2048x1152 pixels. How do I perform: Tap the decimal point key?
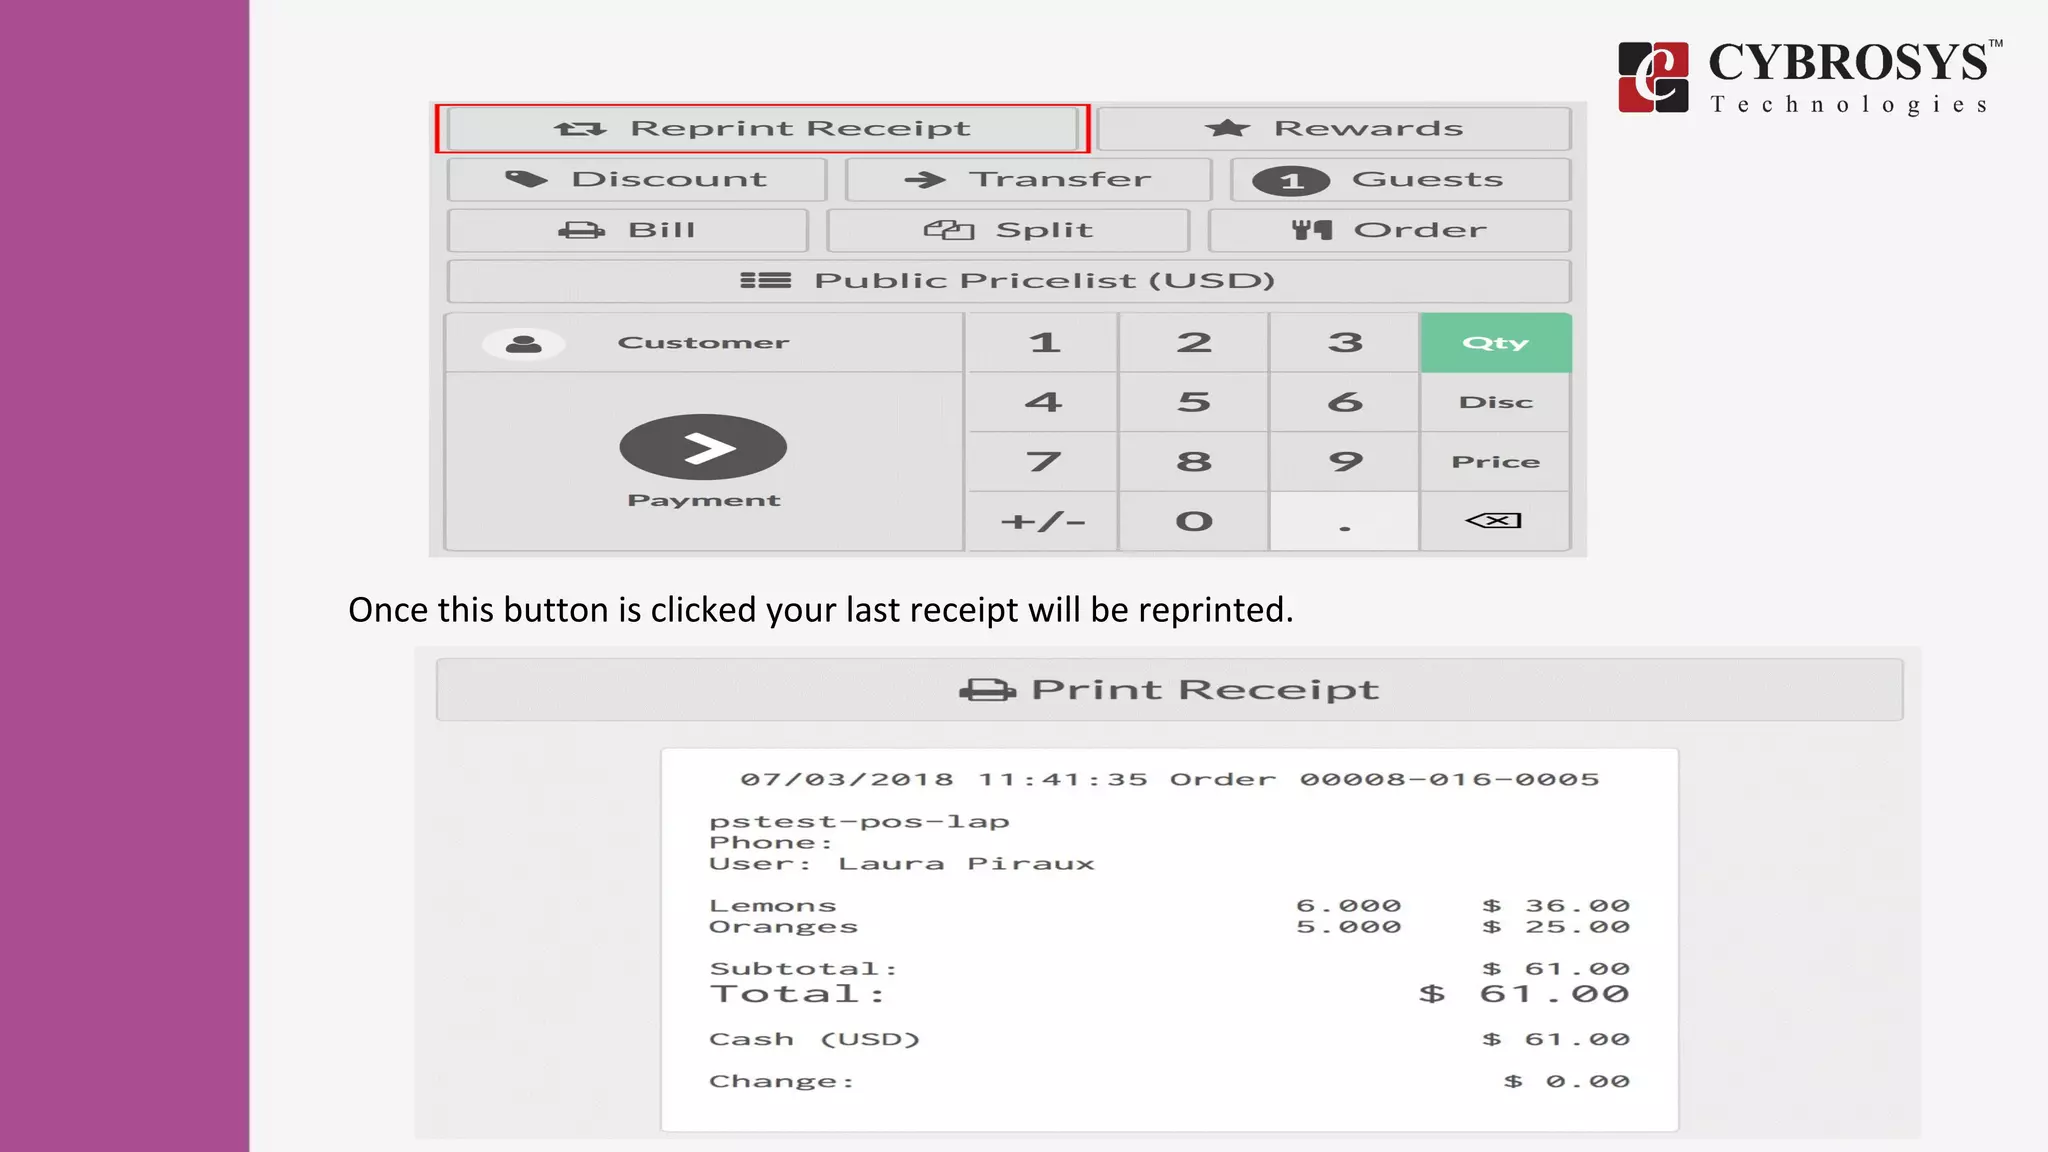[1345, 521]
